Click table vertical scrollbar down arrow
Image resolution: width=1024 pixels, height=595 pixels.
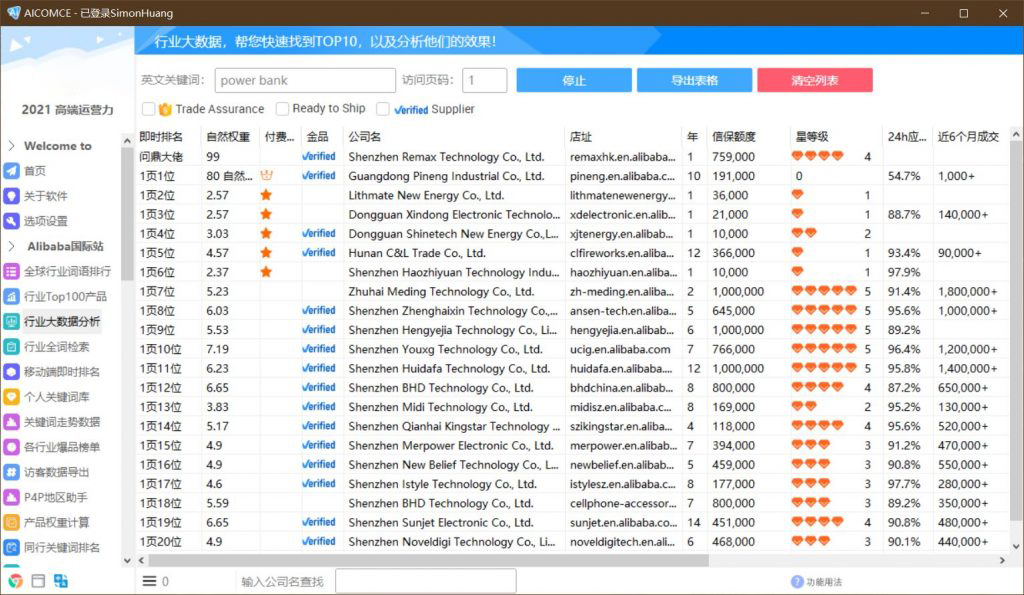click(x=1016, y=546)
